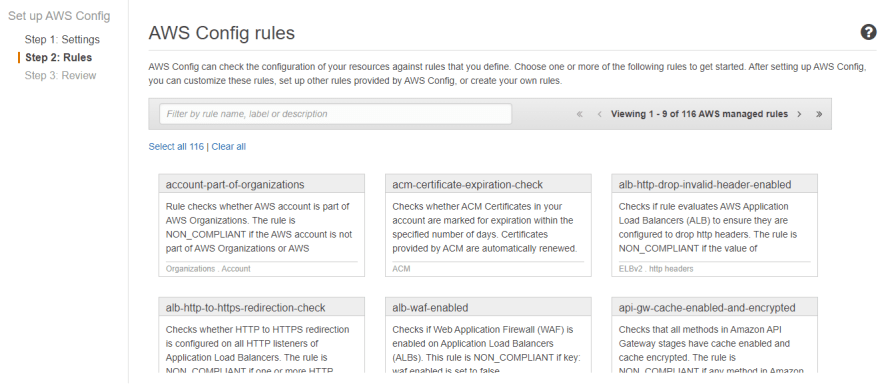880x384 pixels.
Task: Click Select all 116 link
Action: 176,147
